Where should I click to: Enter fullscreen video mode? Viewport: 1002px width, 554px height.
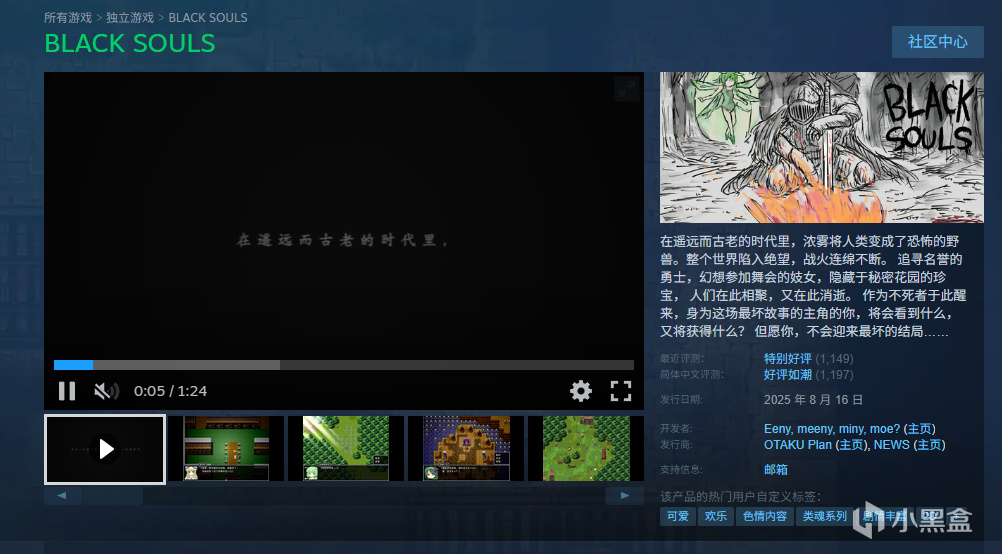620,390
